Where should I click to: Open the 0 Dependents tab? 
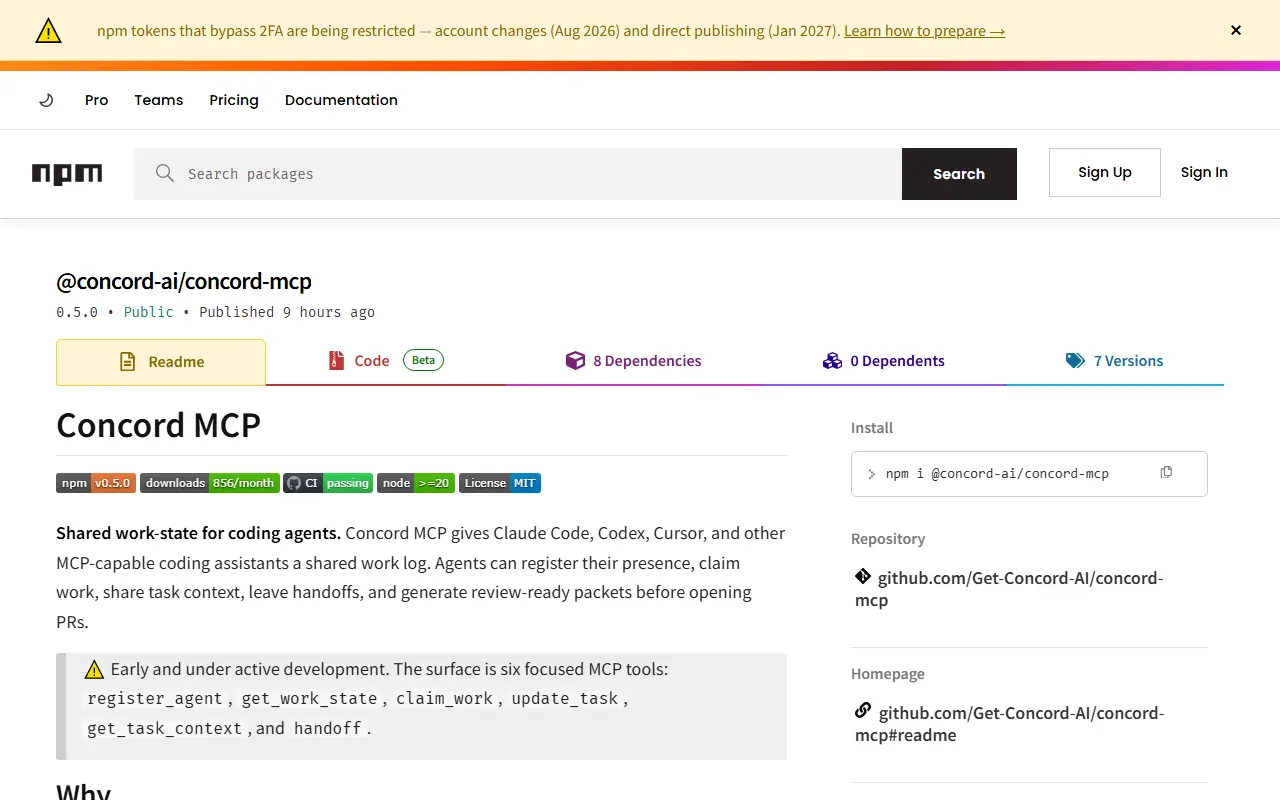[884, 361]
